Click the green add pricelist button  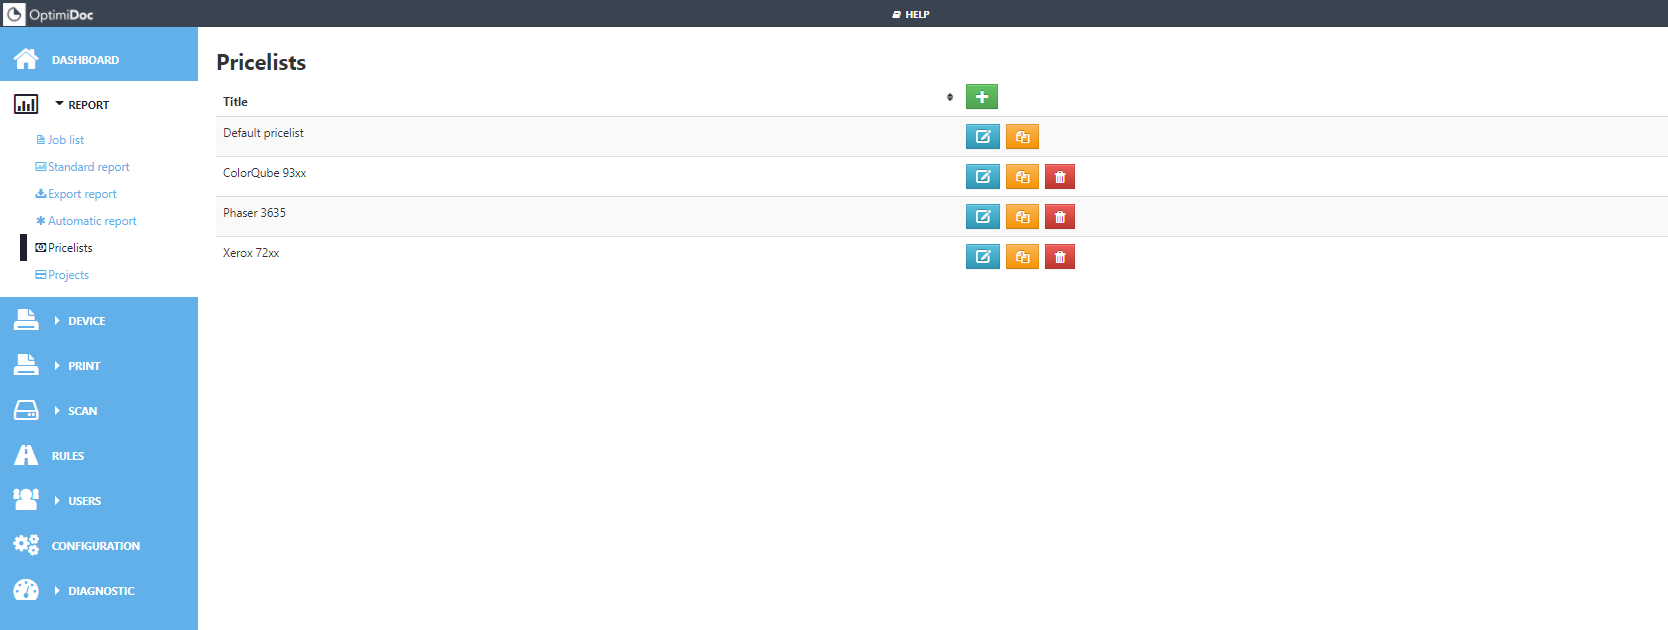[x=981, y=97]
